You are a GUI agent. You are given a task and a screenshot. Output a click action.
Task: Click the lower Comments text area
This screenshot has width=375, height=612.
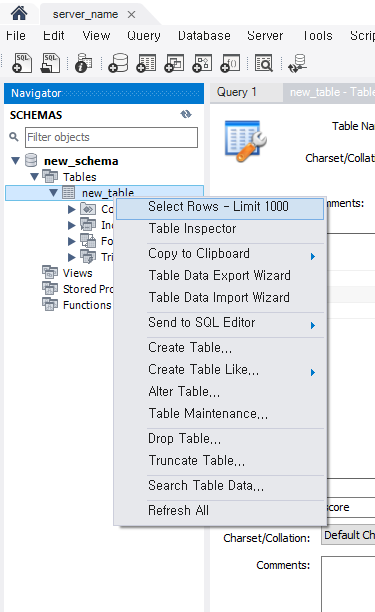[348, 584]
